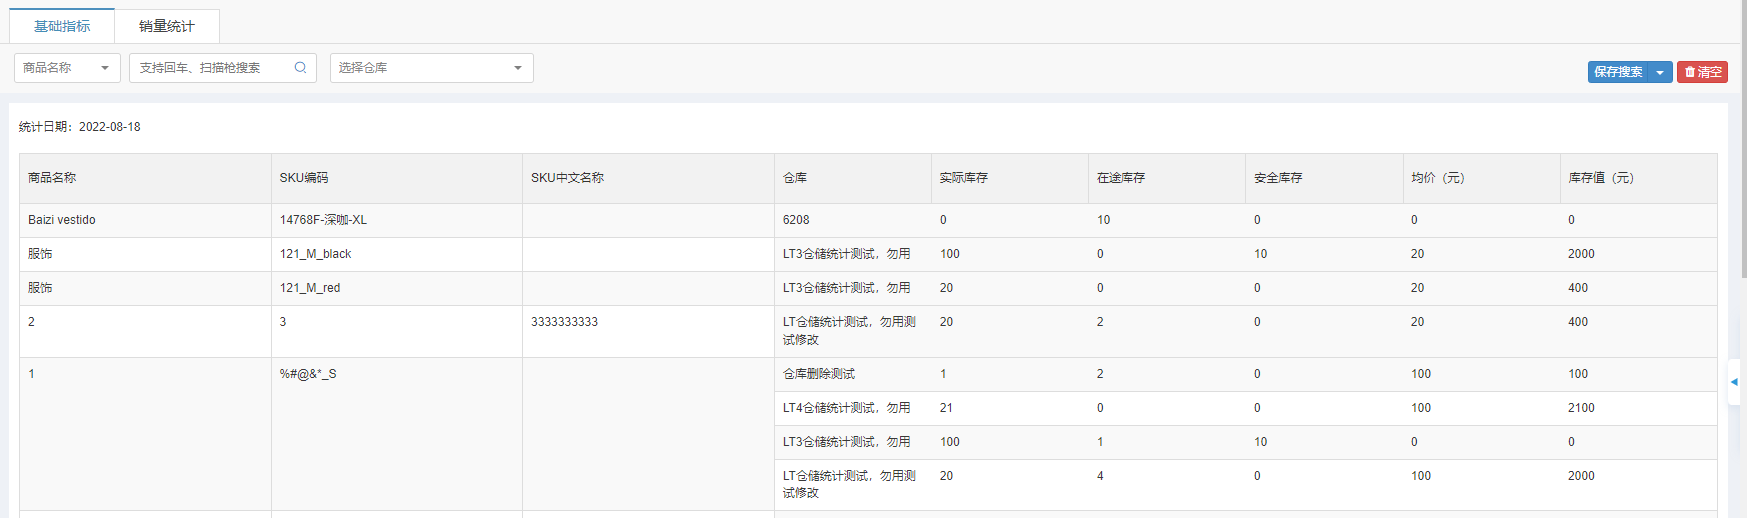Switch to the 基础指标 tab
Image resolution: width=1747 pixels, height=518 pixels.
click(x=62, y=26)
